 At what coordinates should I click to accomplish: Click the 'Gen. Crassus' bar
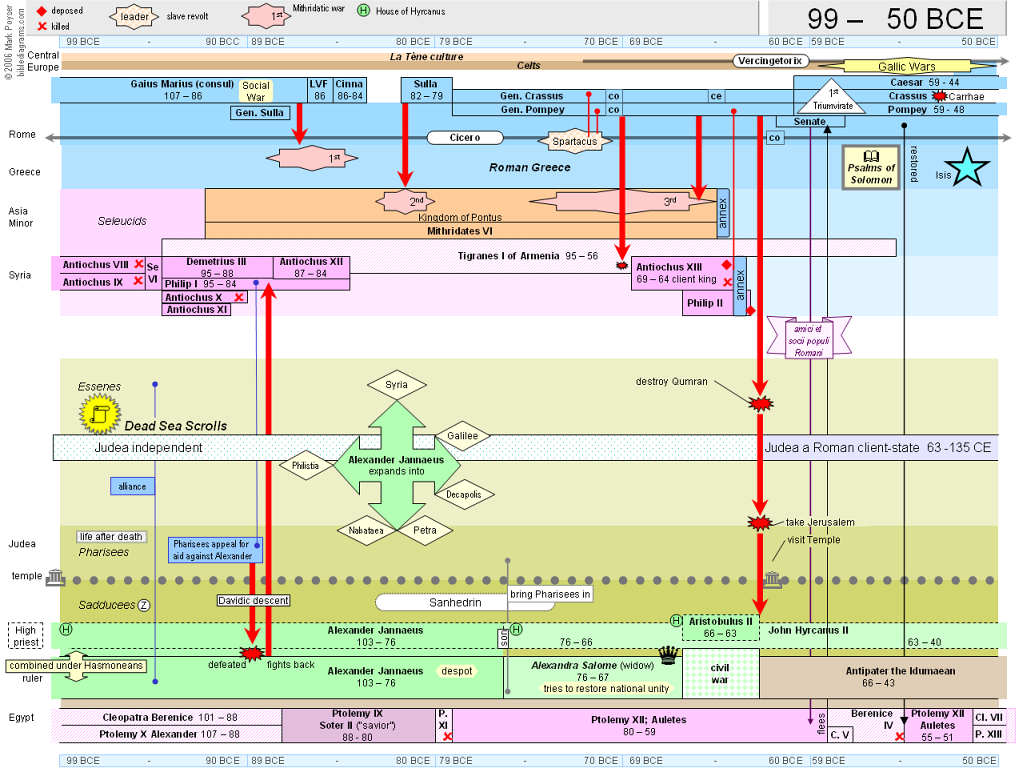530,96
